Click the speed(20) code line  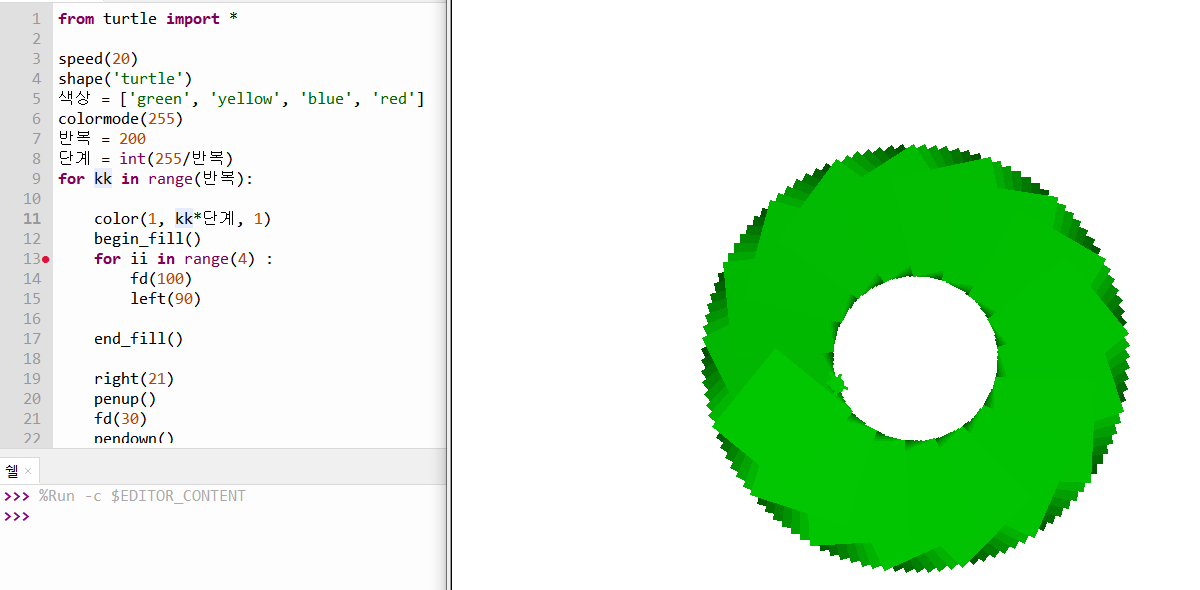98,59
